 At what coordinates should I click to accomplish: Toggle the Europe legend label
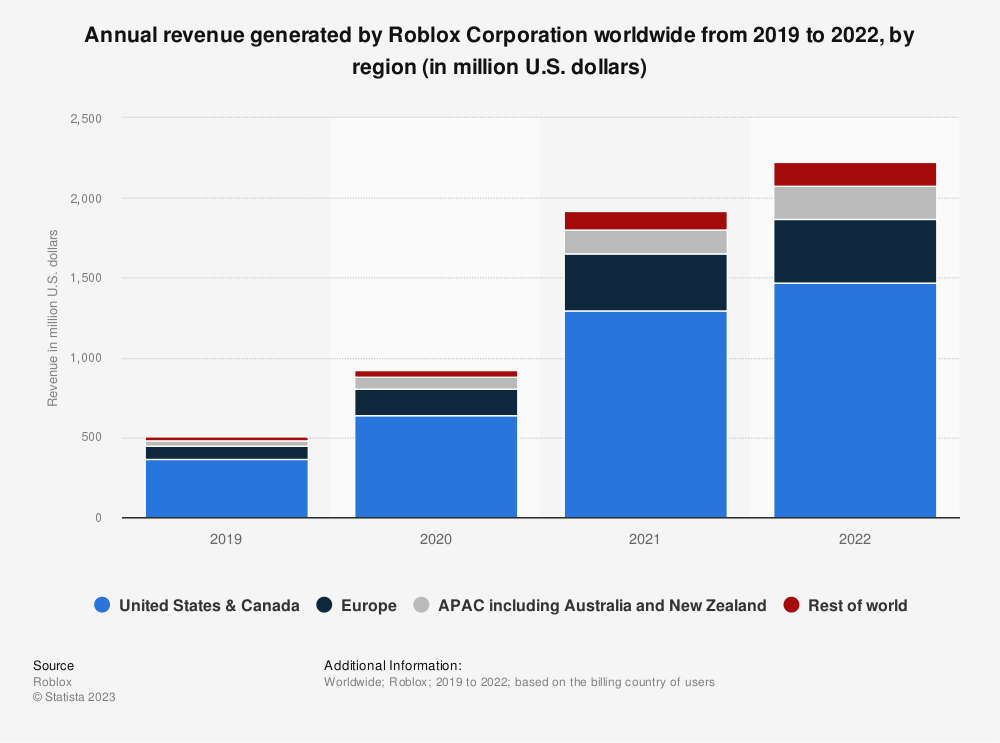point(369,605)
